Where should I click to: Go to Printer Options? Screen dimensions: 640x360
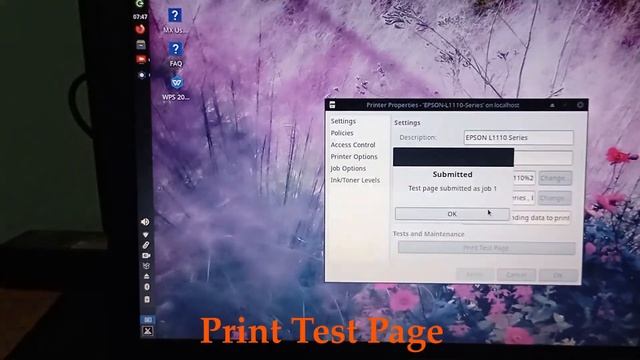(354, 157)
